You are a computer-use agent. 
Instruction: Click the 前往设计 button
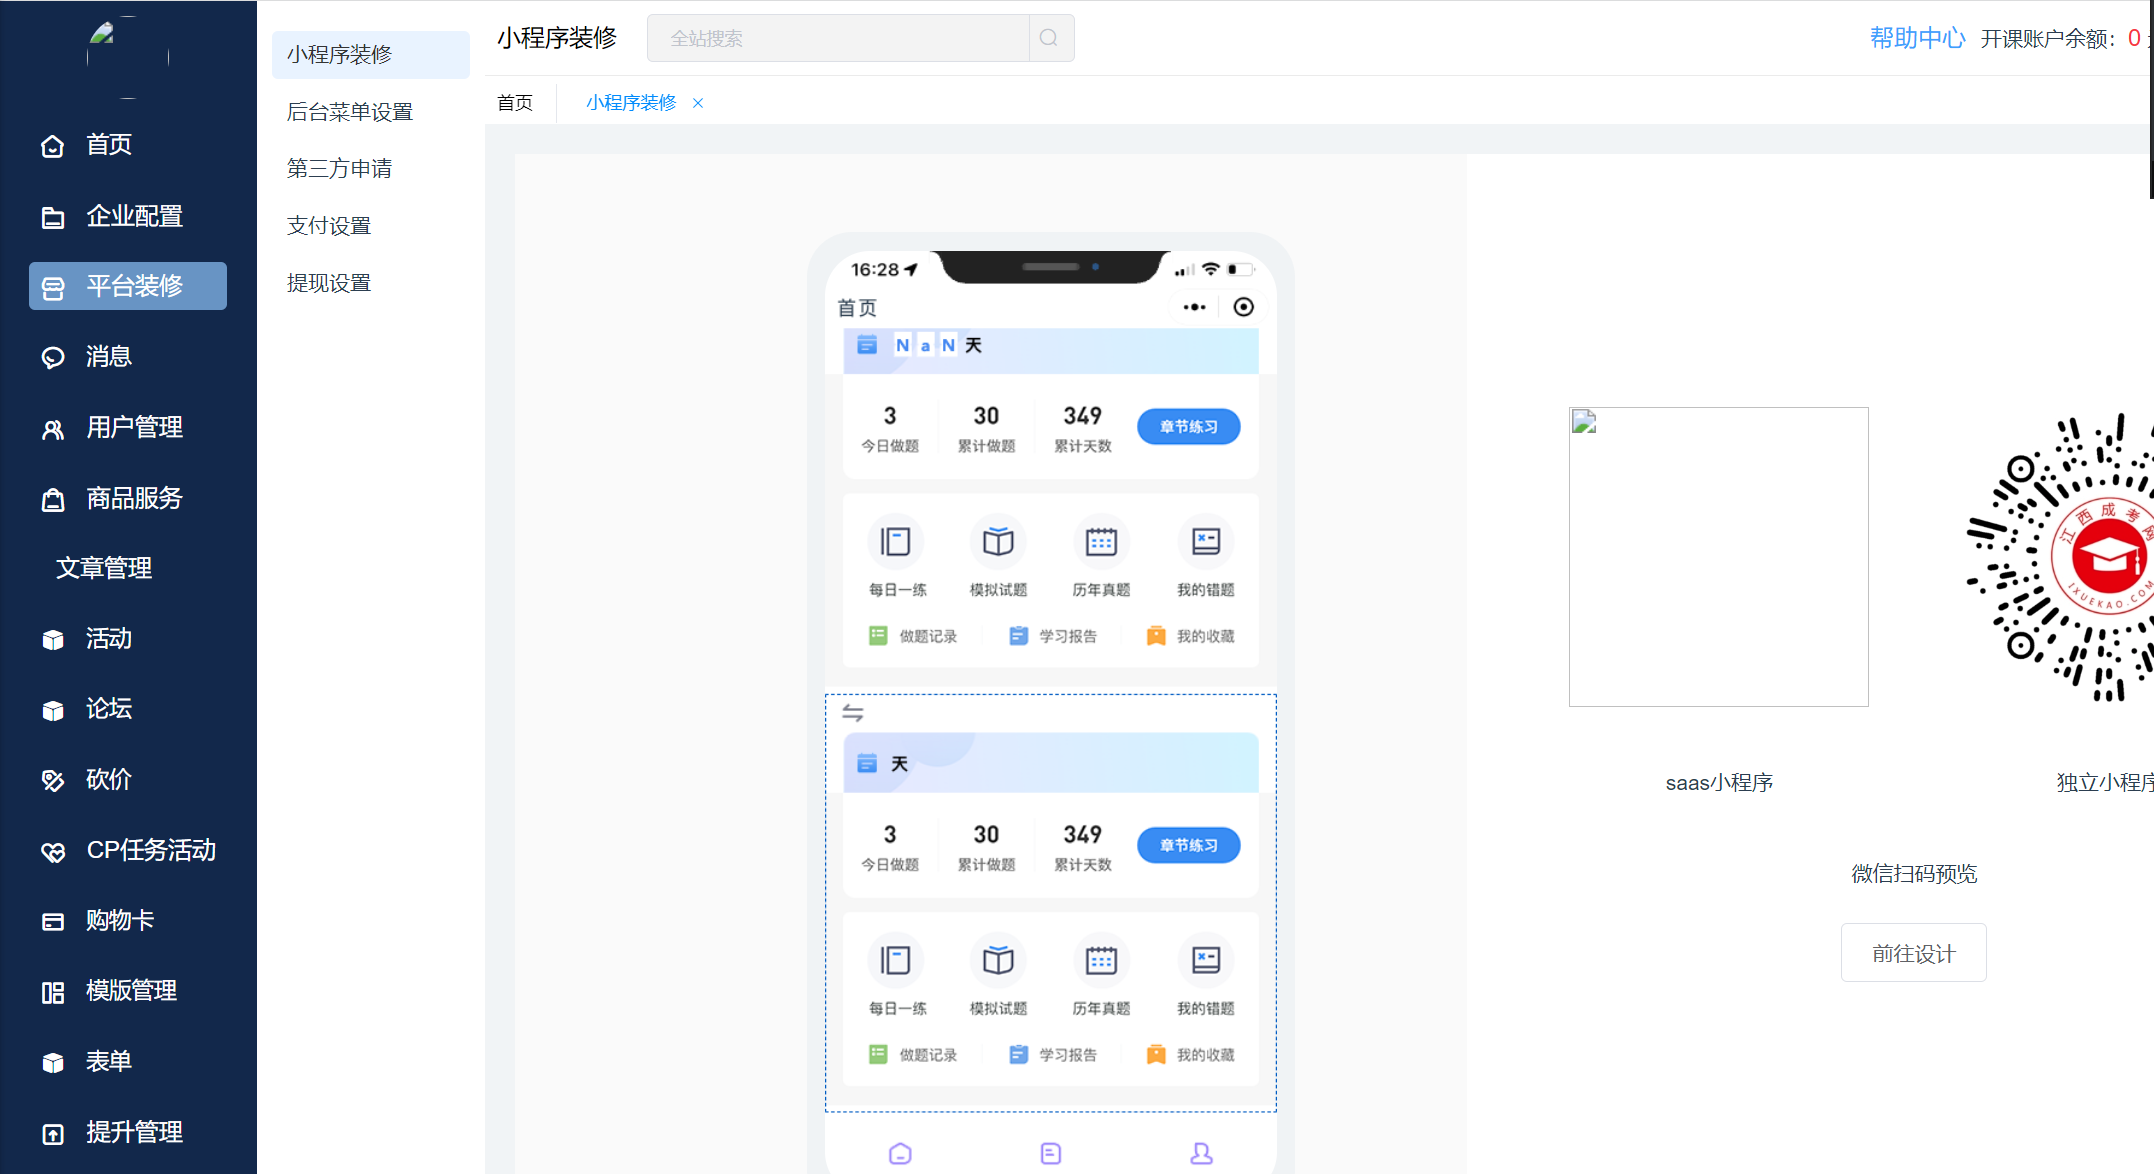click(x=1914, y=953)
